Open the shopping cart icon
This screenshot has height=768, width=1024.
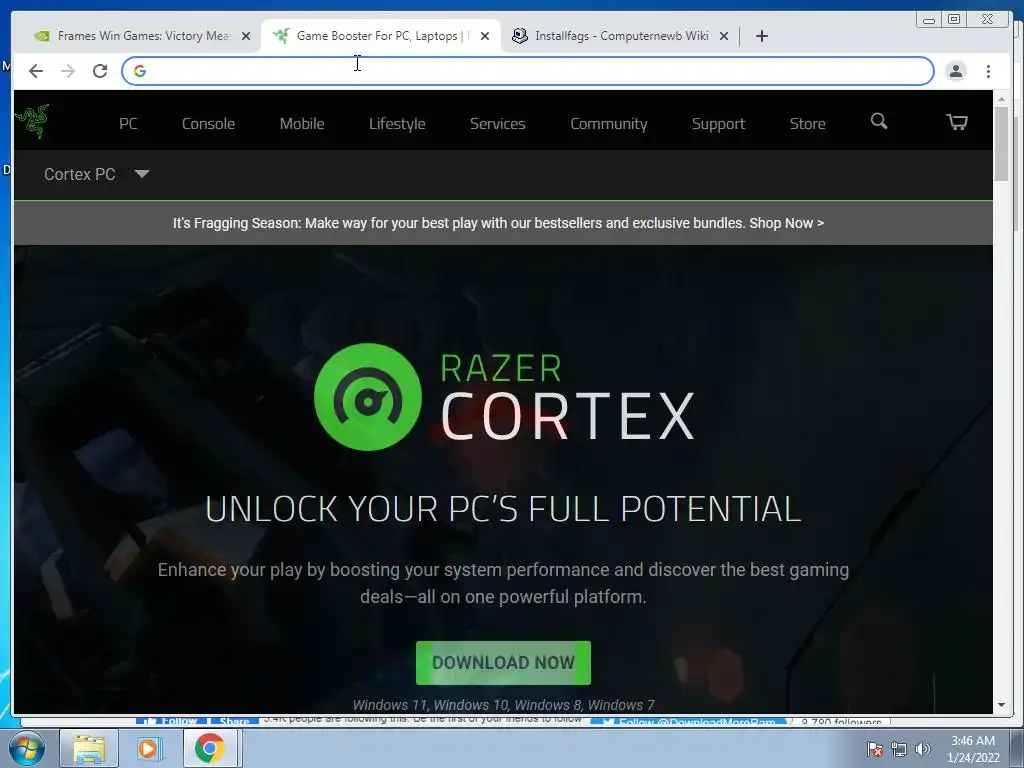click(x=957, y=121)
